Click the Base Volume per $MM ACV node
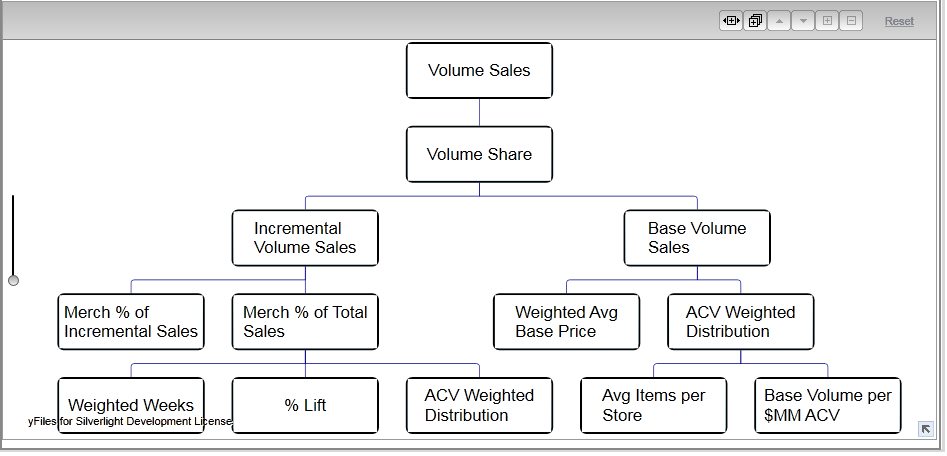 click(x=827, y=405)
